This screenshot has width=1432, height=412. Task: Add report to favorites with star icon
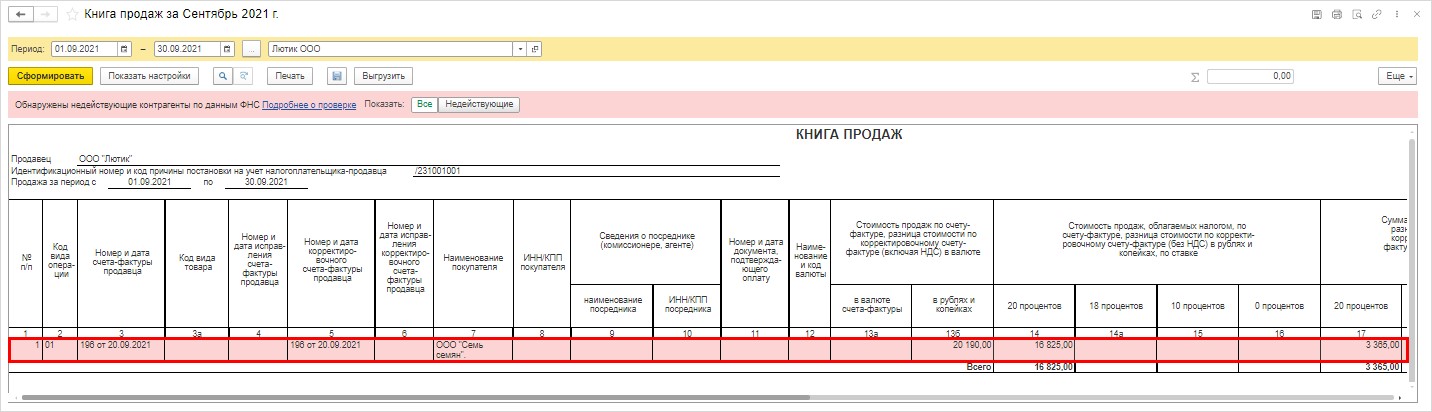73,15
